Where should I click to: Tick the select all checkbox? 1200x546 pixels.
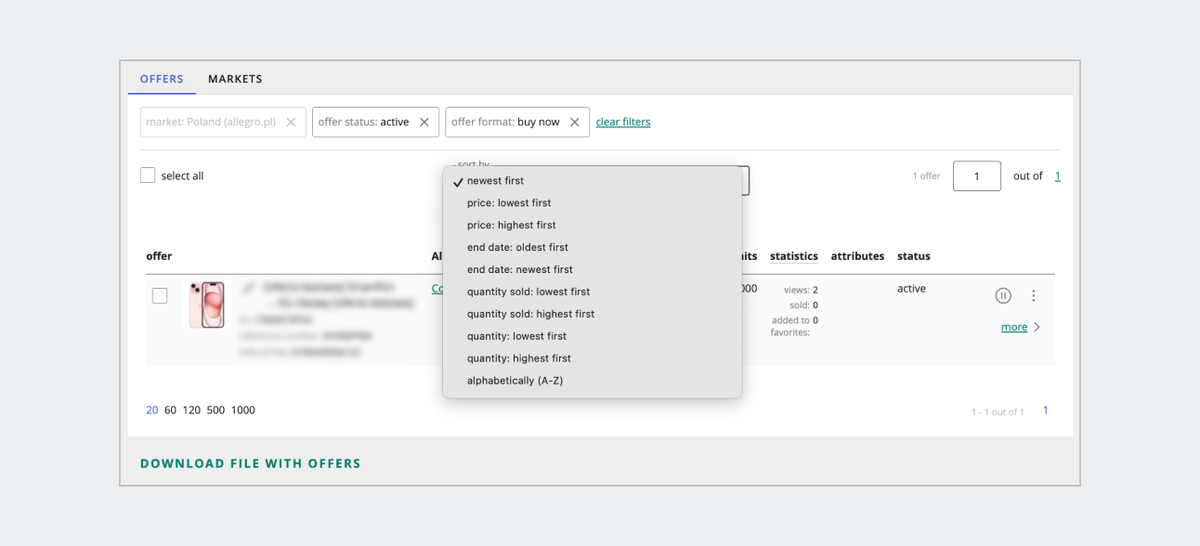[148, 176]
